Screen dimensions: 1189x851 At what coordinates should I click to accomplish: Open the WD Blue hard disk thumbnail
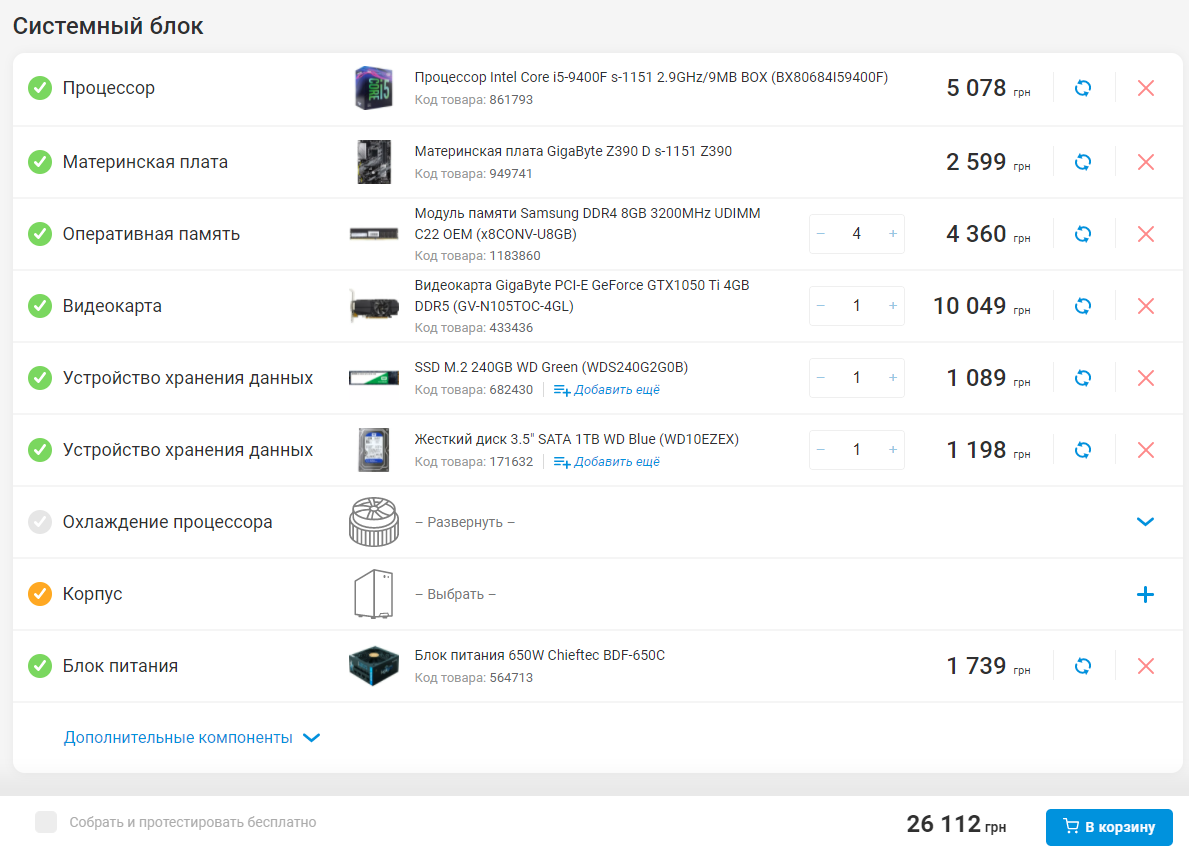(x=374, y=450)
